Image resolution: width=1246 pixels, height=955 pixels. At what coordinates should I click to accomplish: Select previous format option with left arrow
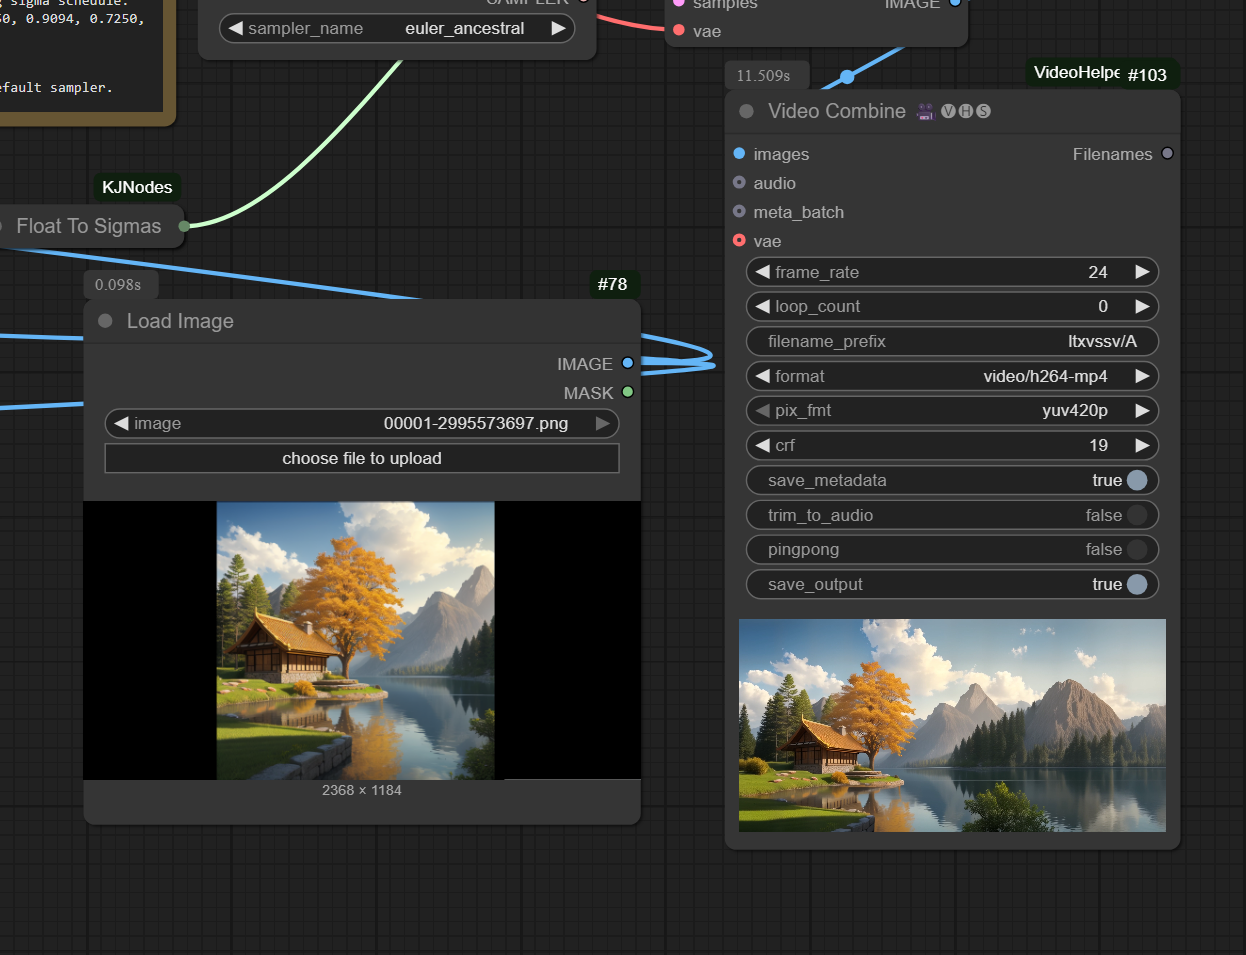[x=762, y=376]
